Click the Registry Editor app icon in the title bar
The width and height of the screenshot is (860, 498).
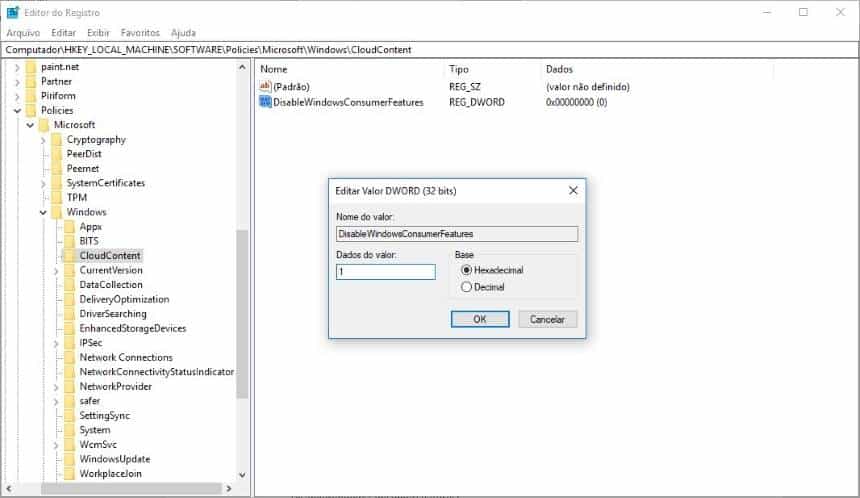pyautogui.click(x=13, y=12)
